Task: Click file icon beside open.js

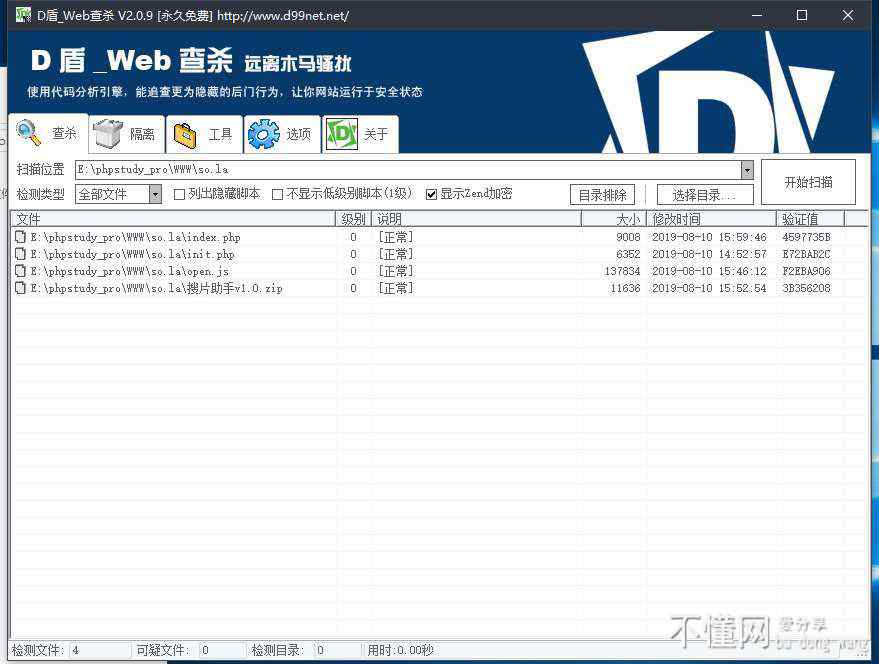Action: [20, 270]
